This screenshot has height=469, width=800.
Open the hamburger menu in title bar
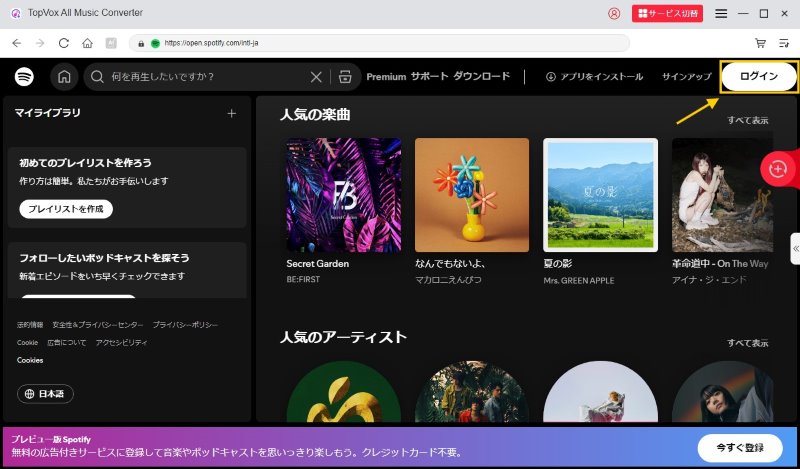pos(721,14)
